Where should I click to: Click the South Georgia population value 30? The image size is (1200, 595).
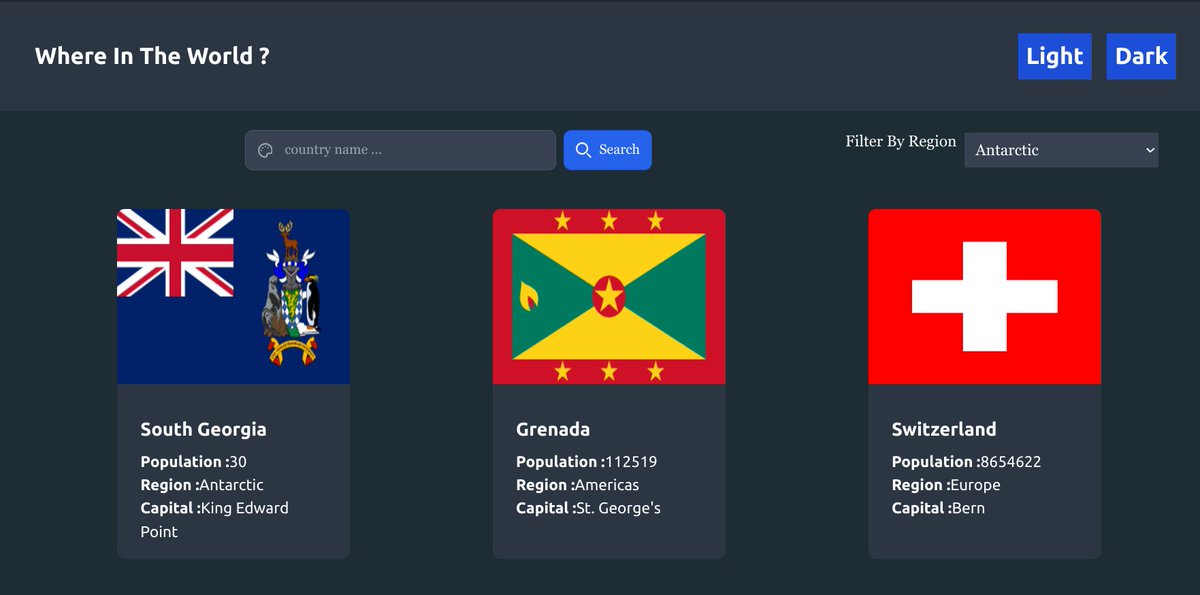coord(237,462)
